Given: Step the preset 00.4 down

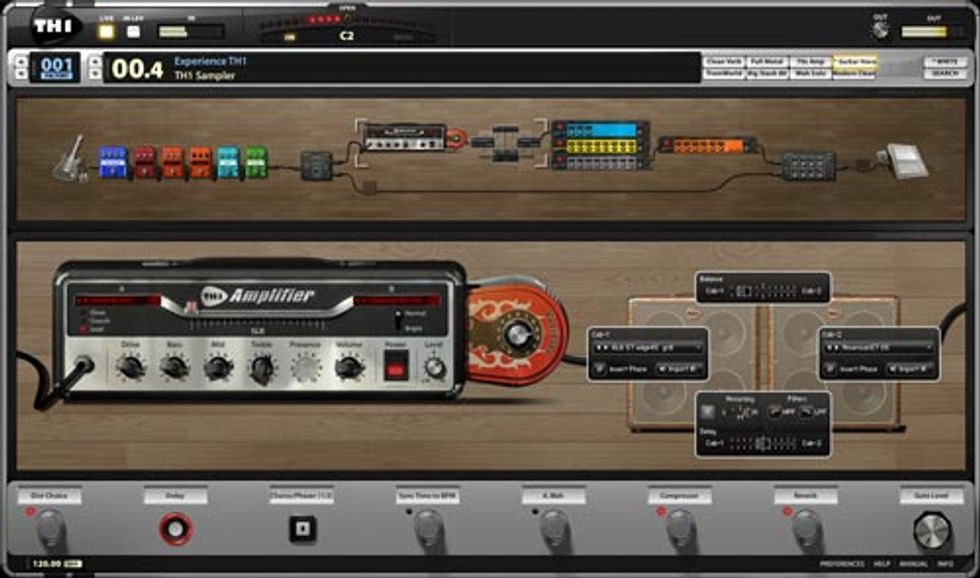Looking at the screenshot, I should click(x=95, y=74).
